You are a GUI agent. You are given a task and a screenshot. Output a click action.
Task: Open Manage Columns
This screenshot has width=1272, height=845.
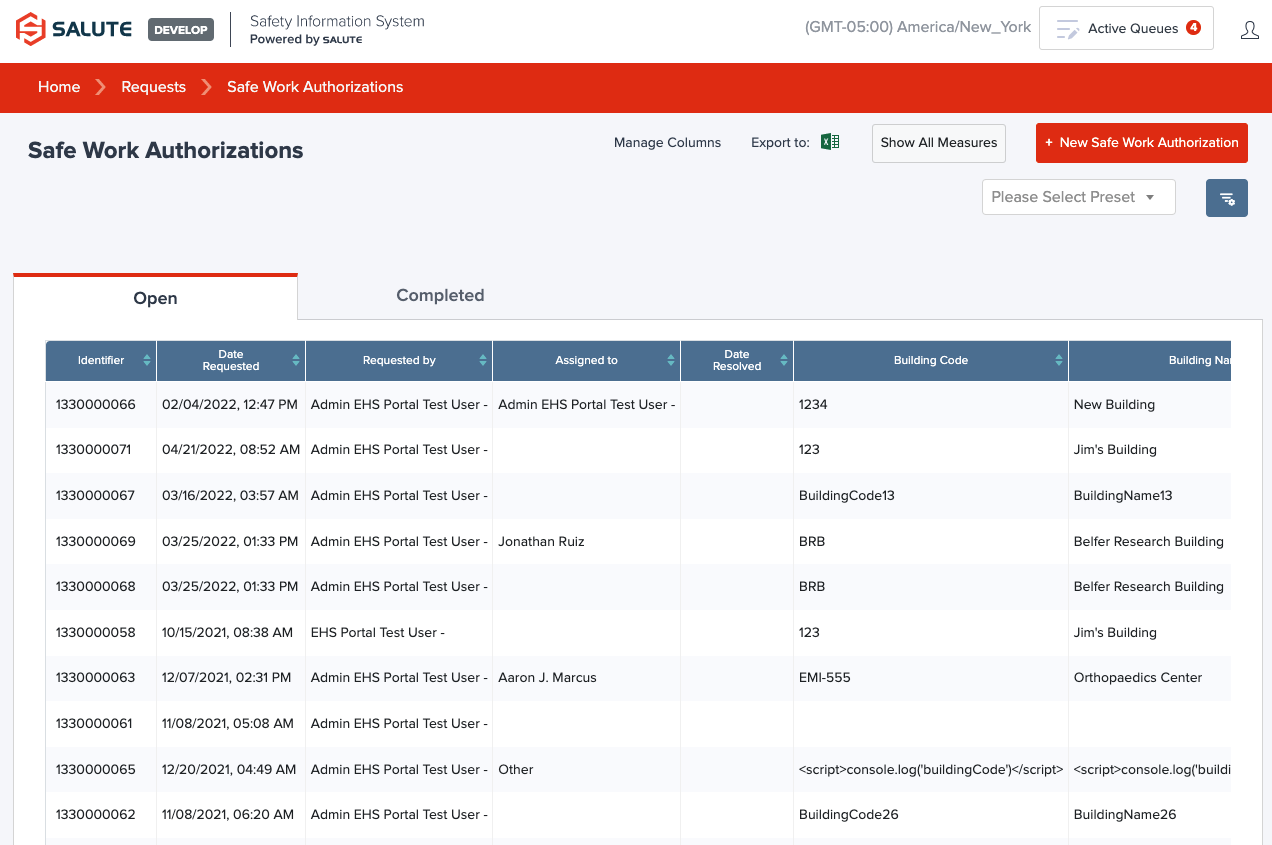pos(667,142)
